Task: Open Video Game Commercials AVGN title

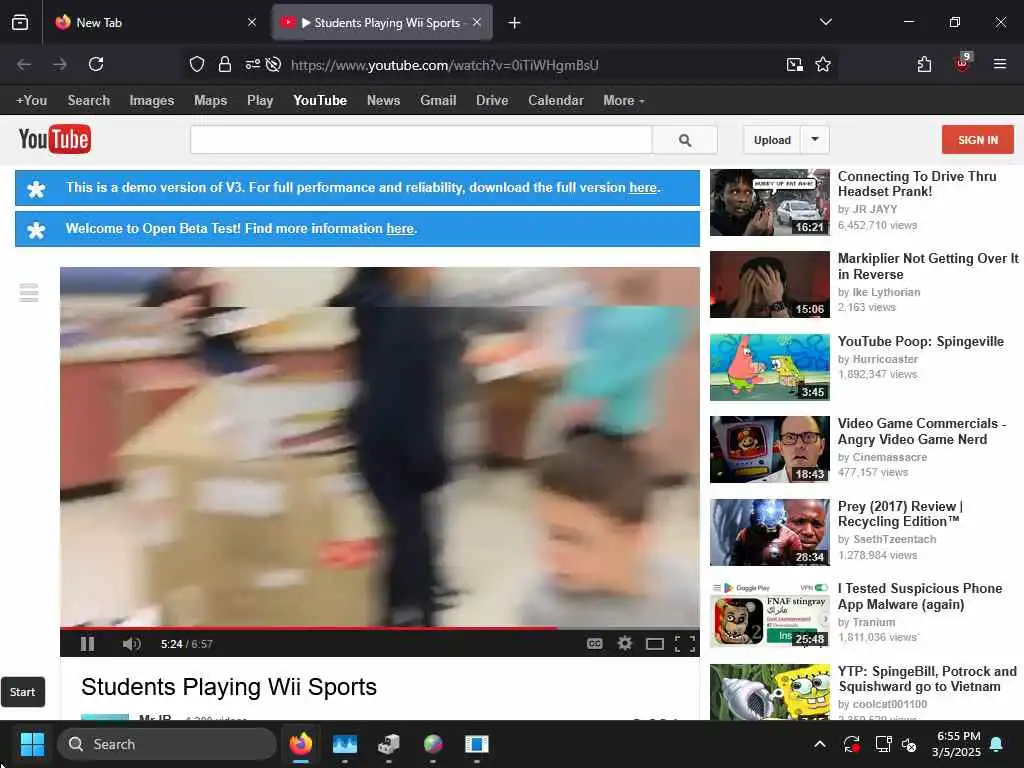Action: point(921,431)
